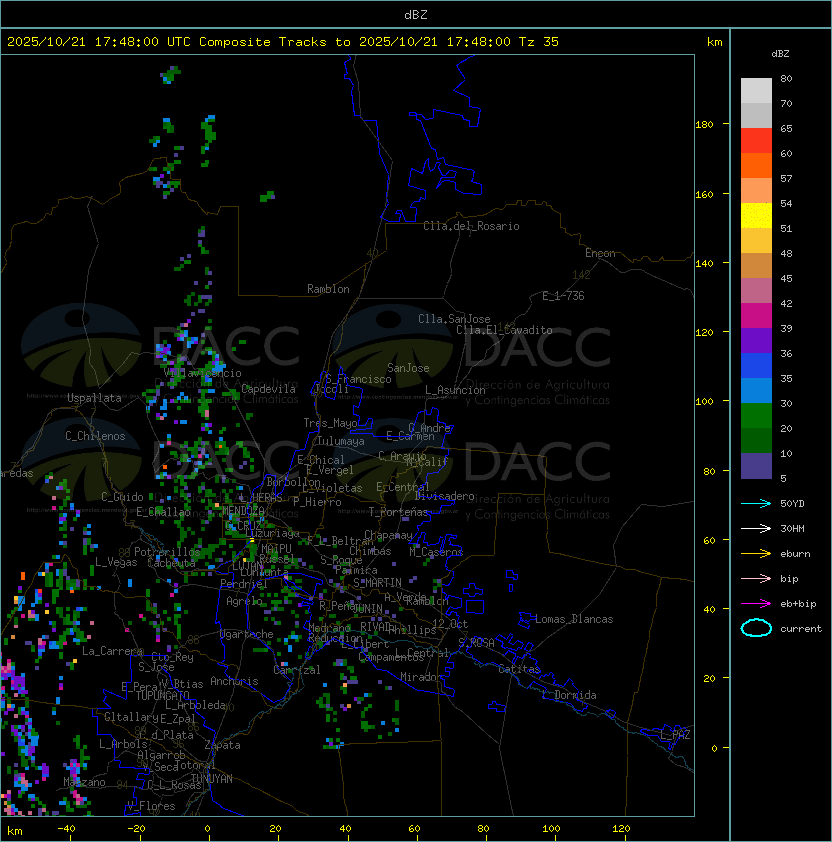This screenshot has height=842, width=832.
Task: Click the 'Tulumaya' map label
Action: click(x=341, y=441)
